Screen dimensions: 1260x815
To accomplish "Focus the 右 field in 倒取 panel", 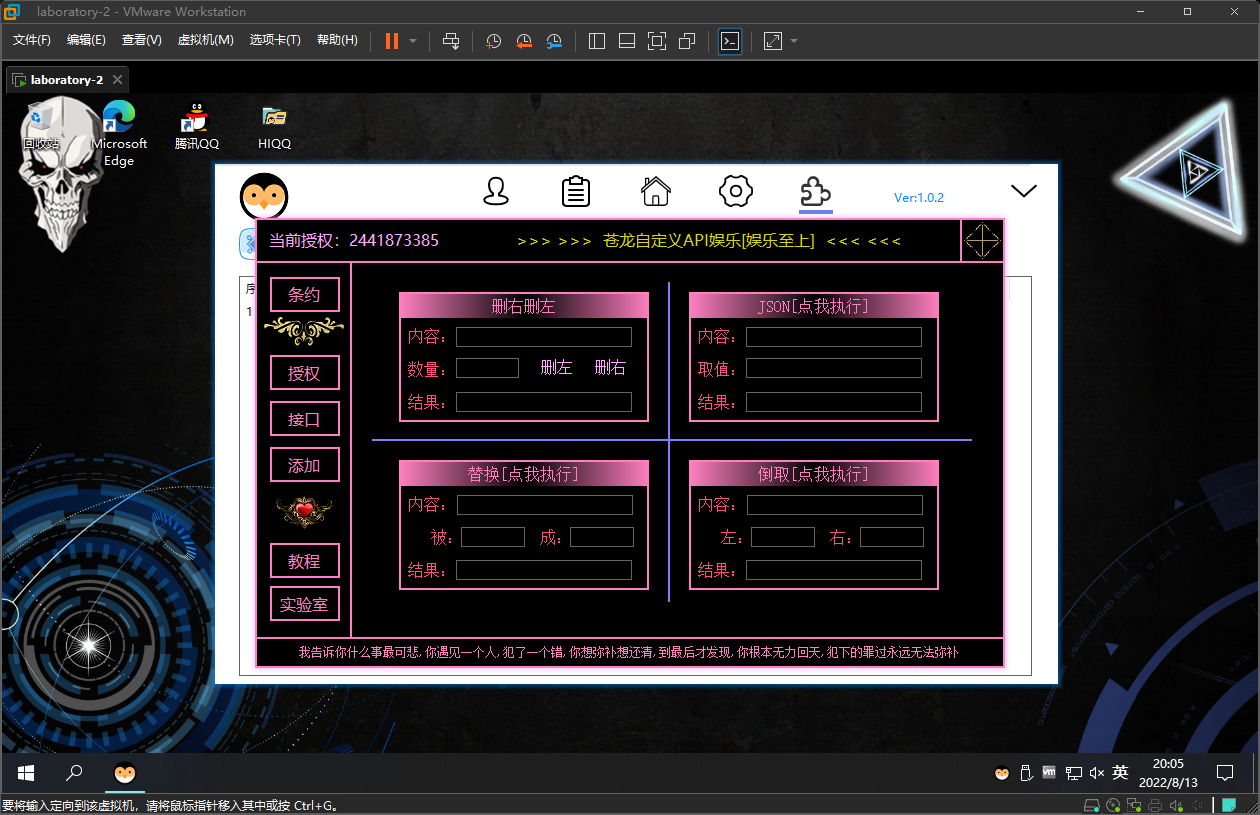I will (892, 537).
